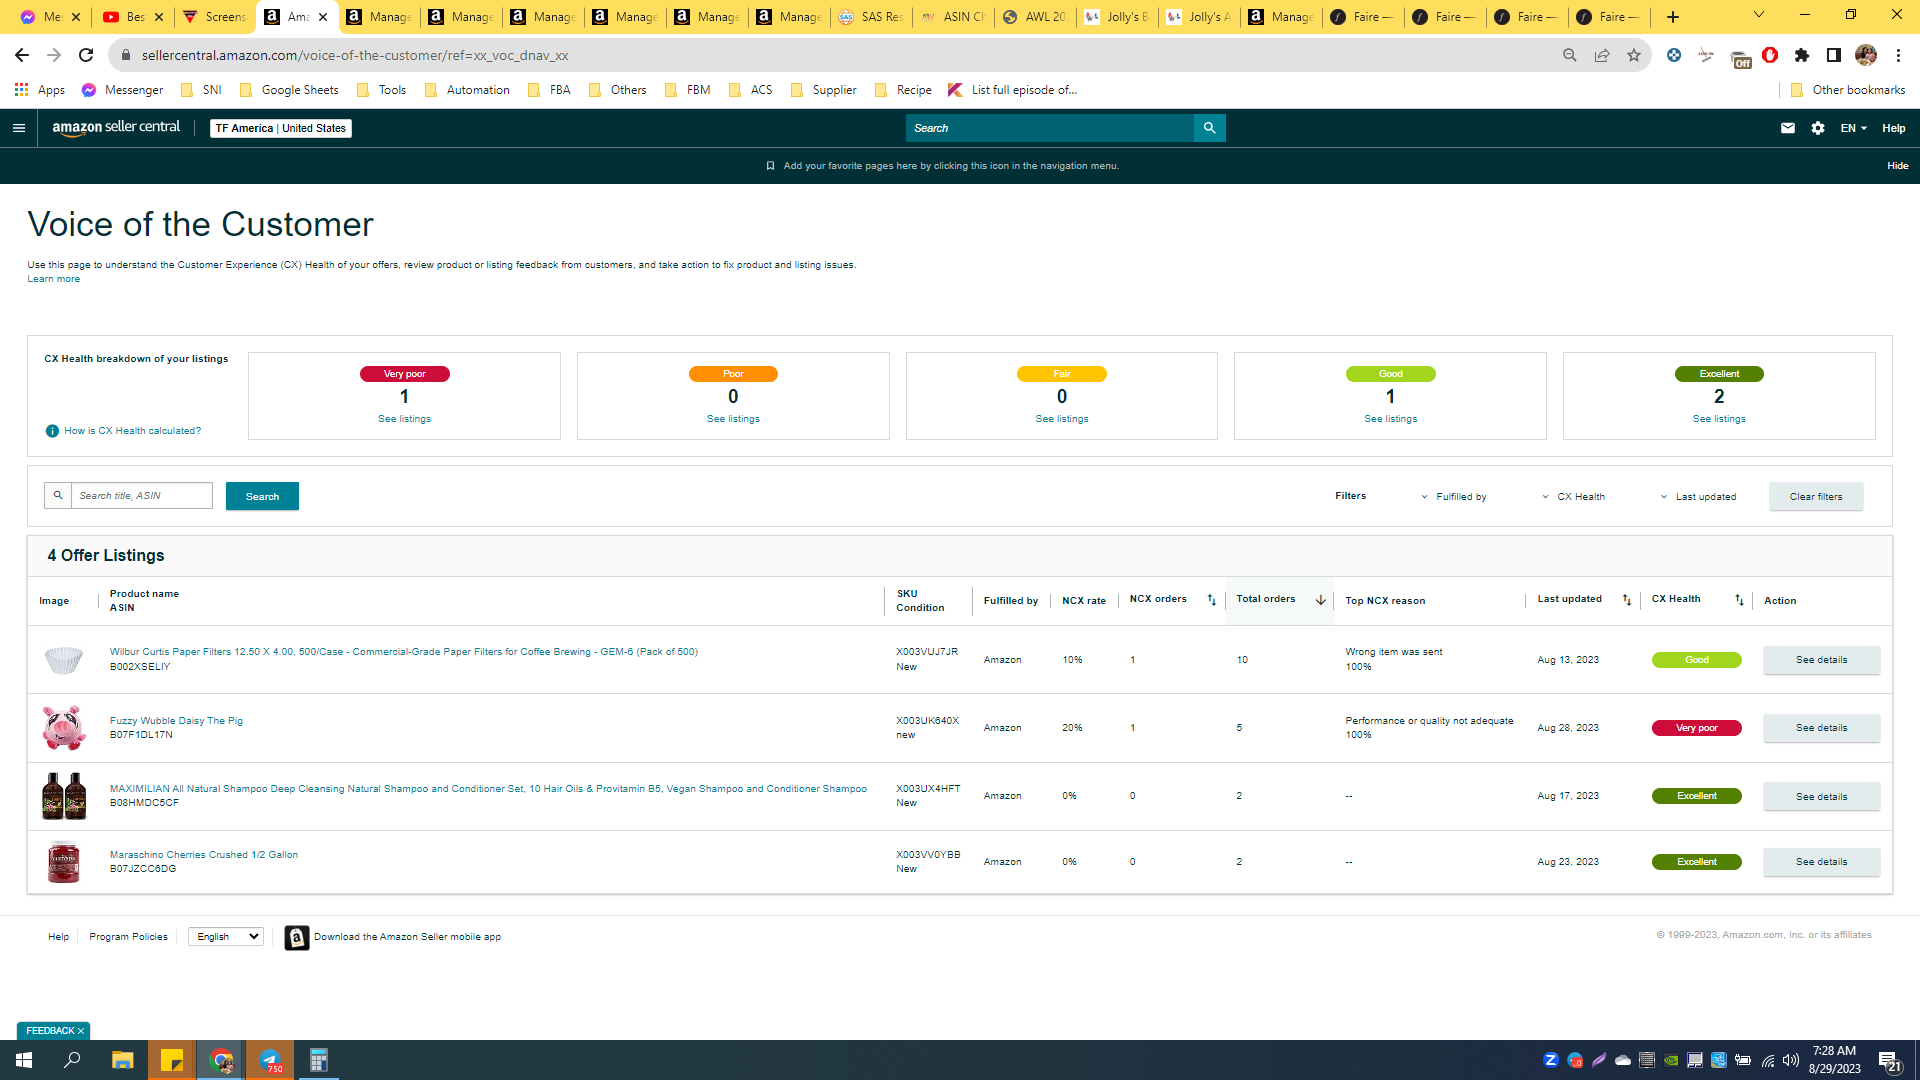
Task: Click the Maraschino Cherries product thumbnail
Action: coord(63,862)
